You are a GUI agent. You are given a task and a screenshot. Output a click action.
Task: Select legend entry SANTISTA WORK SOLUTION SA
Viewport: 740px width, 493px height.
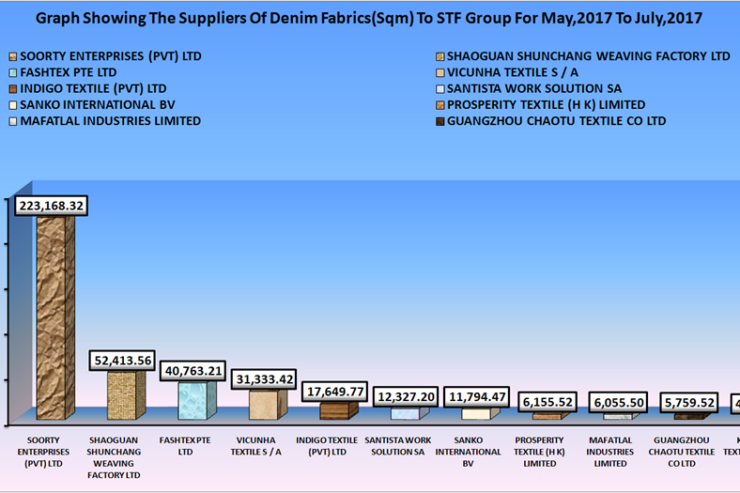tap(534, 89)
